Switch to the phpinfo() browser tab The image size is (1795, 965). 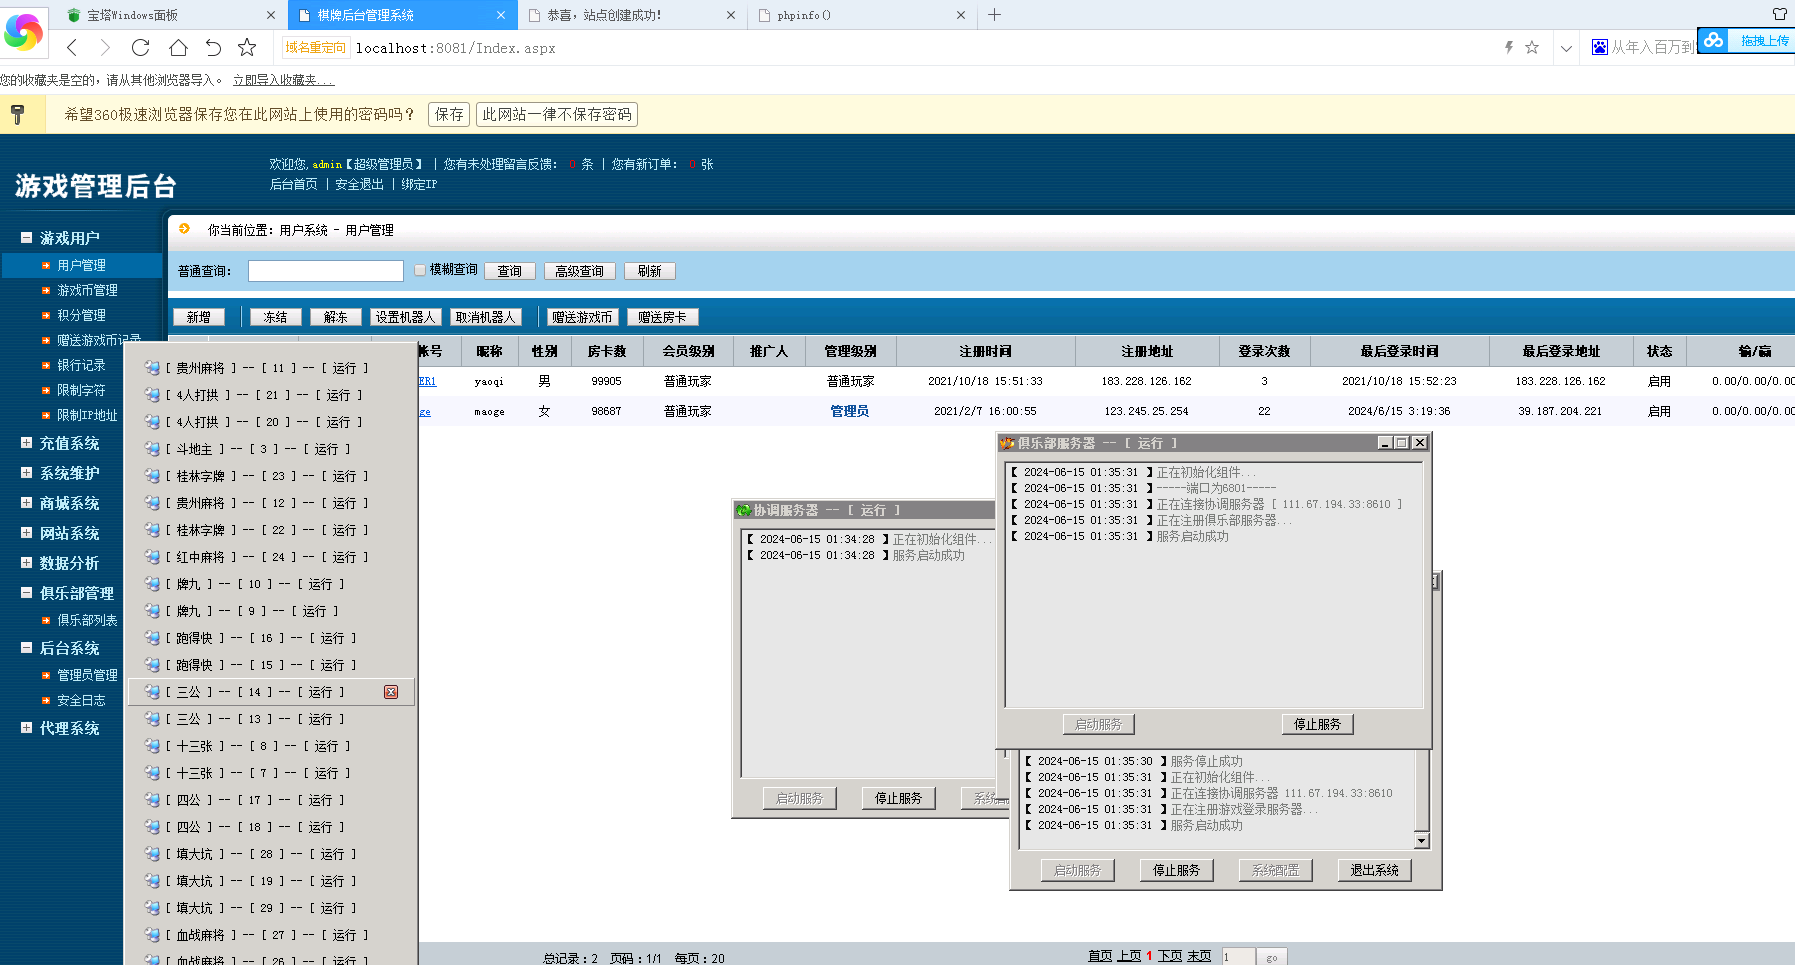click(x=863, y=15)
